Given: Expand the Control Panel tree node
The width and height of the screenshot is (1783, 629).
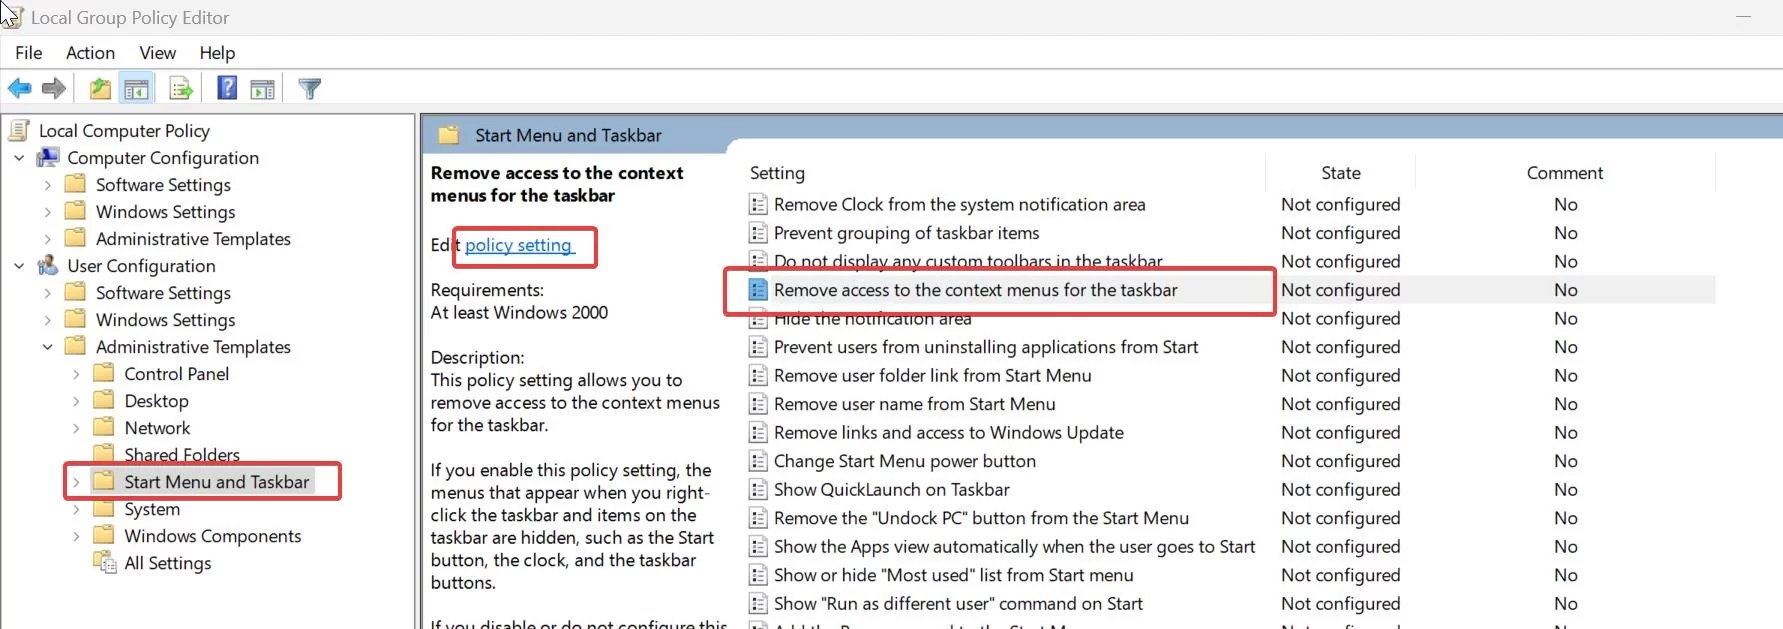Looking at the screenshot, I should click(x=76, y=373).
